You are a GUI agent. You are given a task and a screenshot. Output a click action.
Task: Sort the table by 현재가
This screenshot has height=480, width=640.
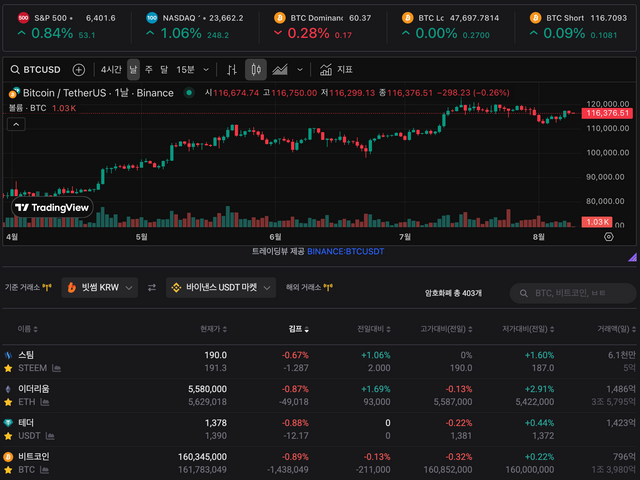(x=213, y=329)
